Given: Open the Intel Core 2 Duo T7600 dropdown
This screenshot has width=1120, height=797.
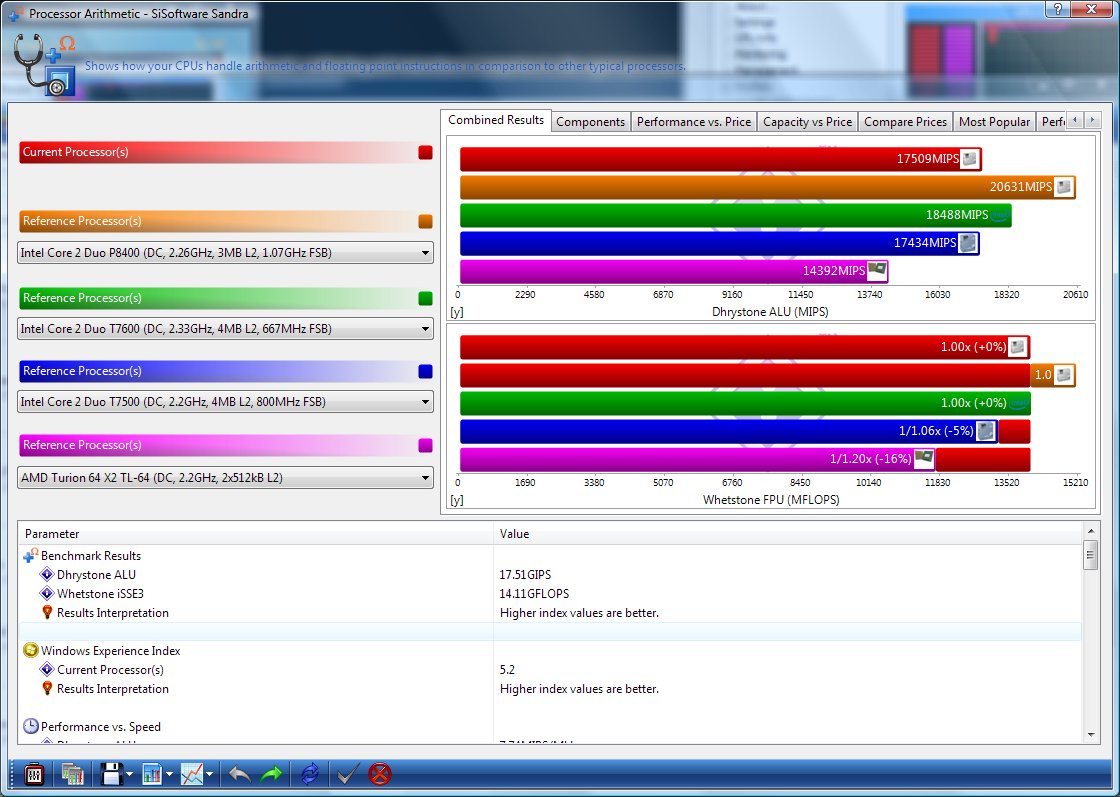Looking at the screenshot, I should tap(225, 329).
